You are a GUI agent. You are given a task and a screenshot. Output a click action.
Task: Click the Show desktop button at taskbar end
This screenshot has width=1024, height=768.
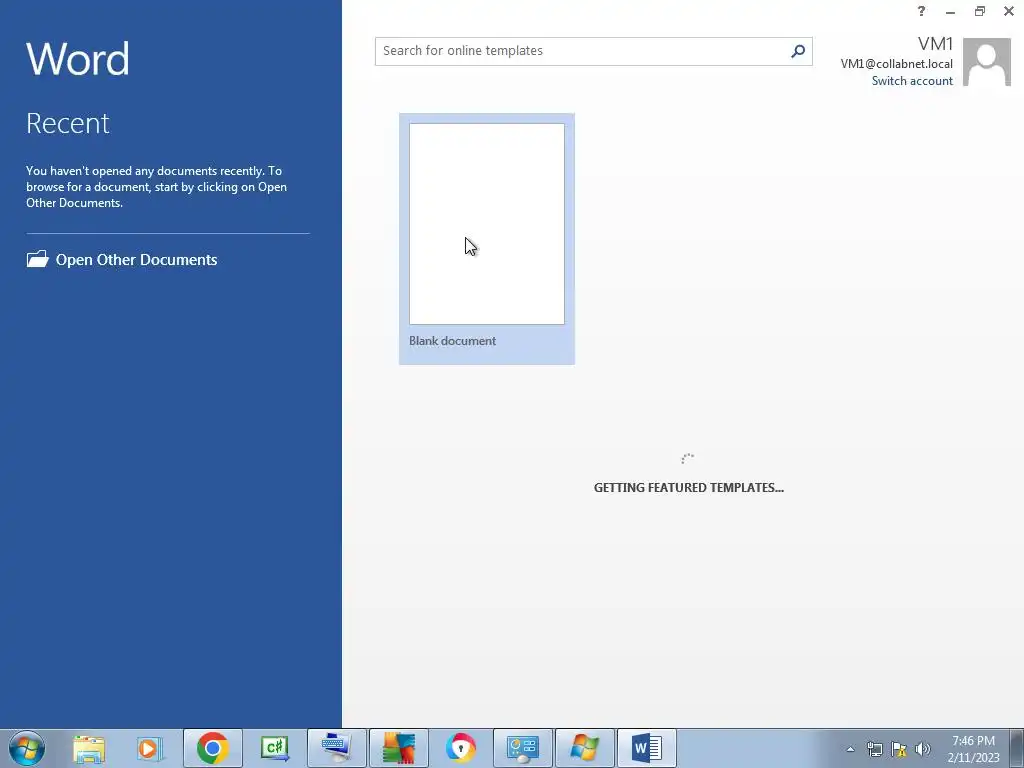pyautogui.click(x=1017, y=748)
